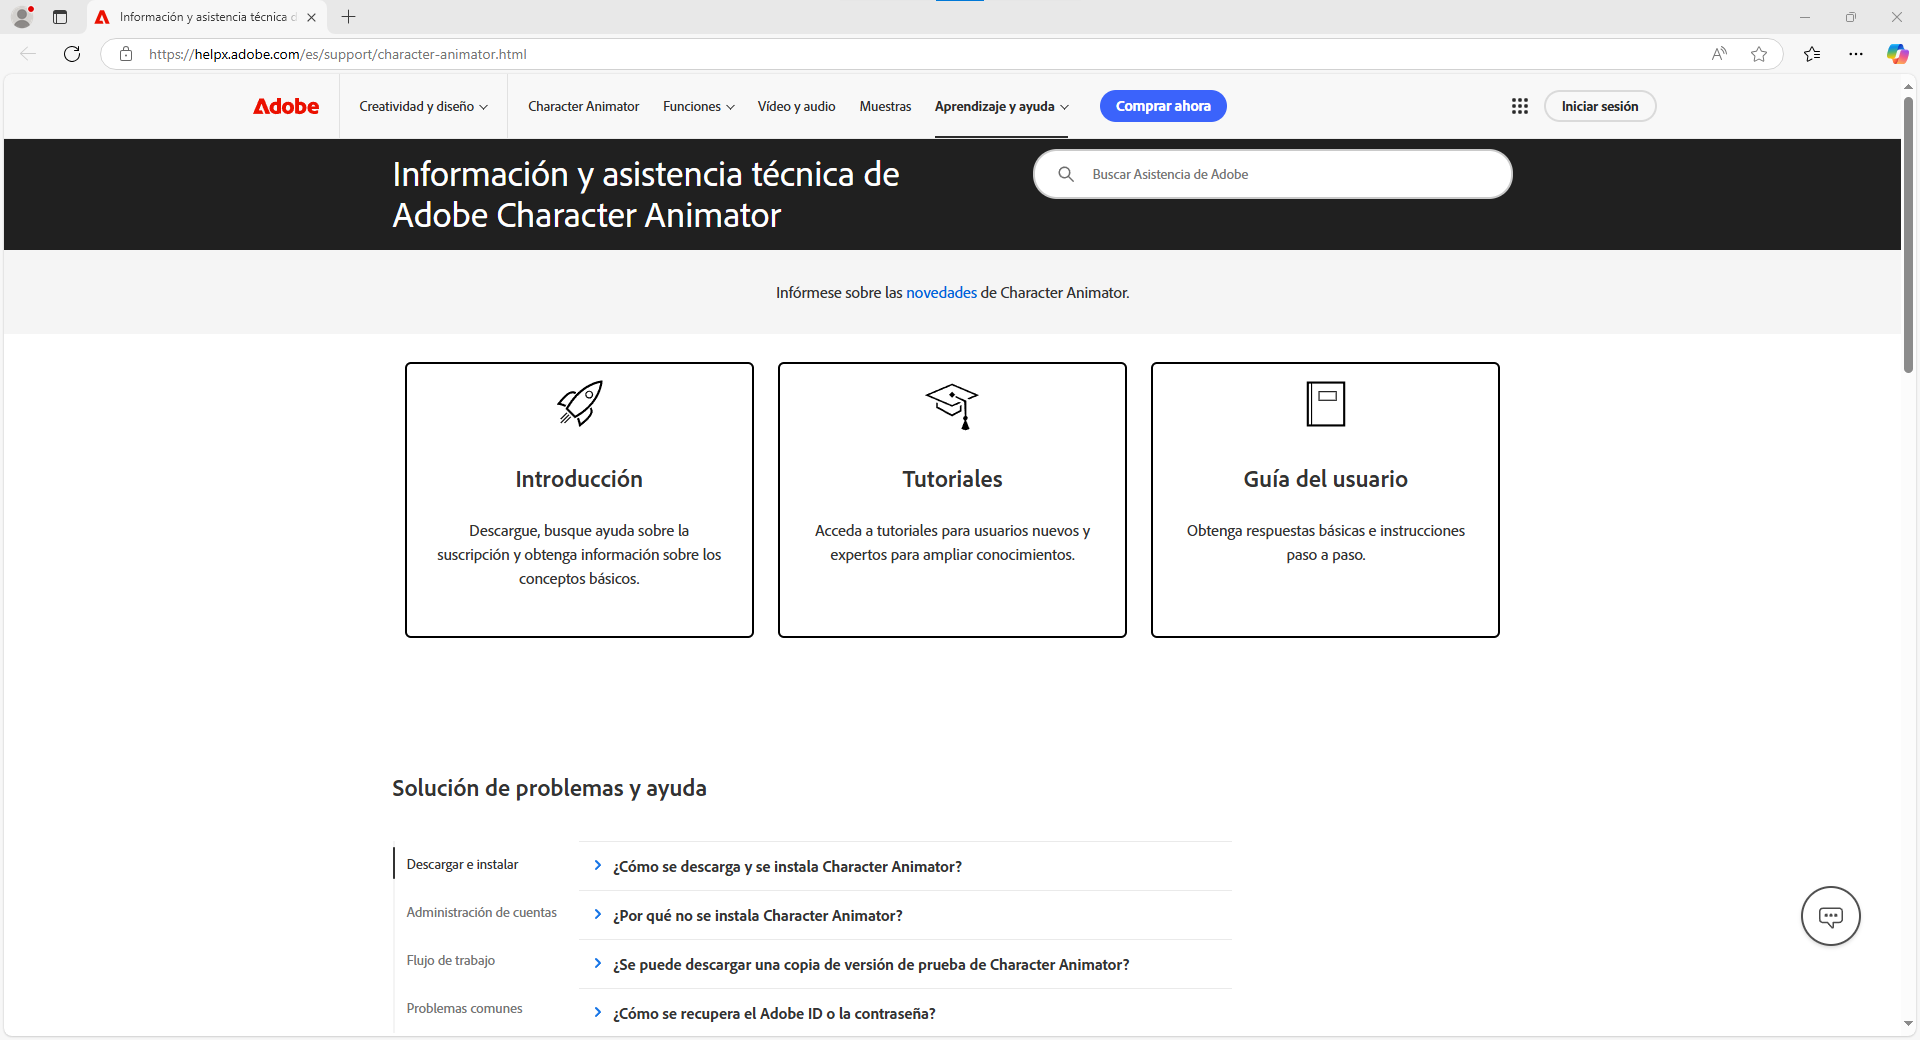Click the browser address bar URL
The width and height of the screenshot is (1920, 1040).
(338, 54)
